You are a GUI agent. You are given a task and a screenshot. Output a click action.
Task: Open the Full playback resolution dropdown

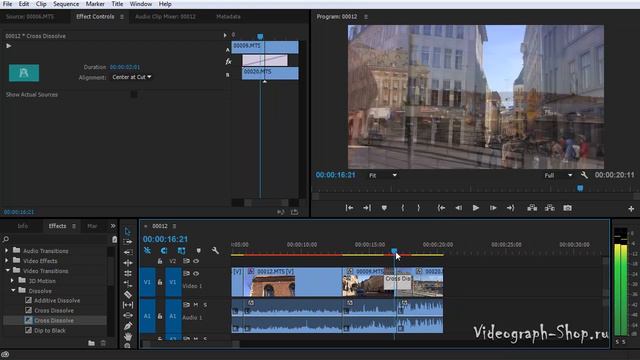pos(558,175)
